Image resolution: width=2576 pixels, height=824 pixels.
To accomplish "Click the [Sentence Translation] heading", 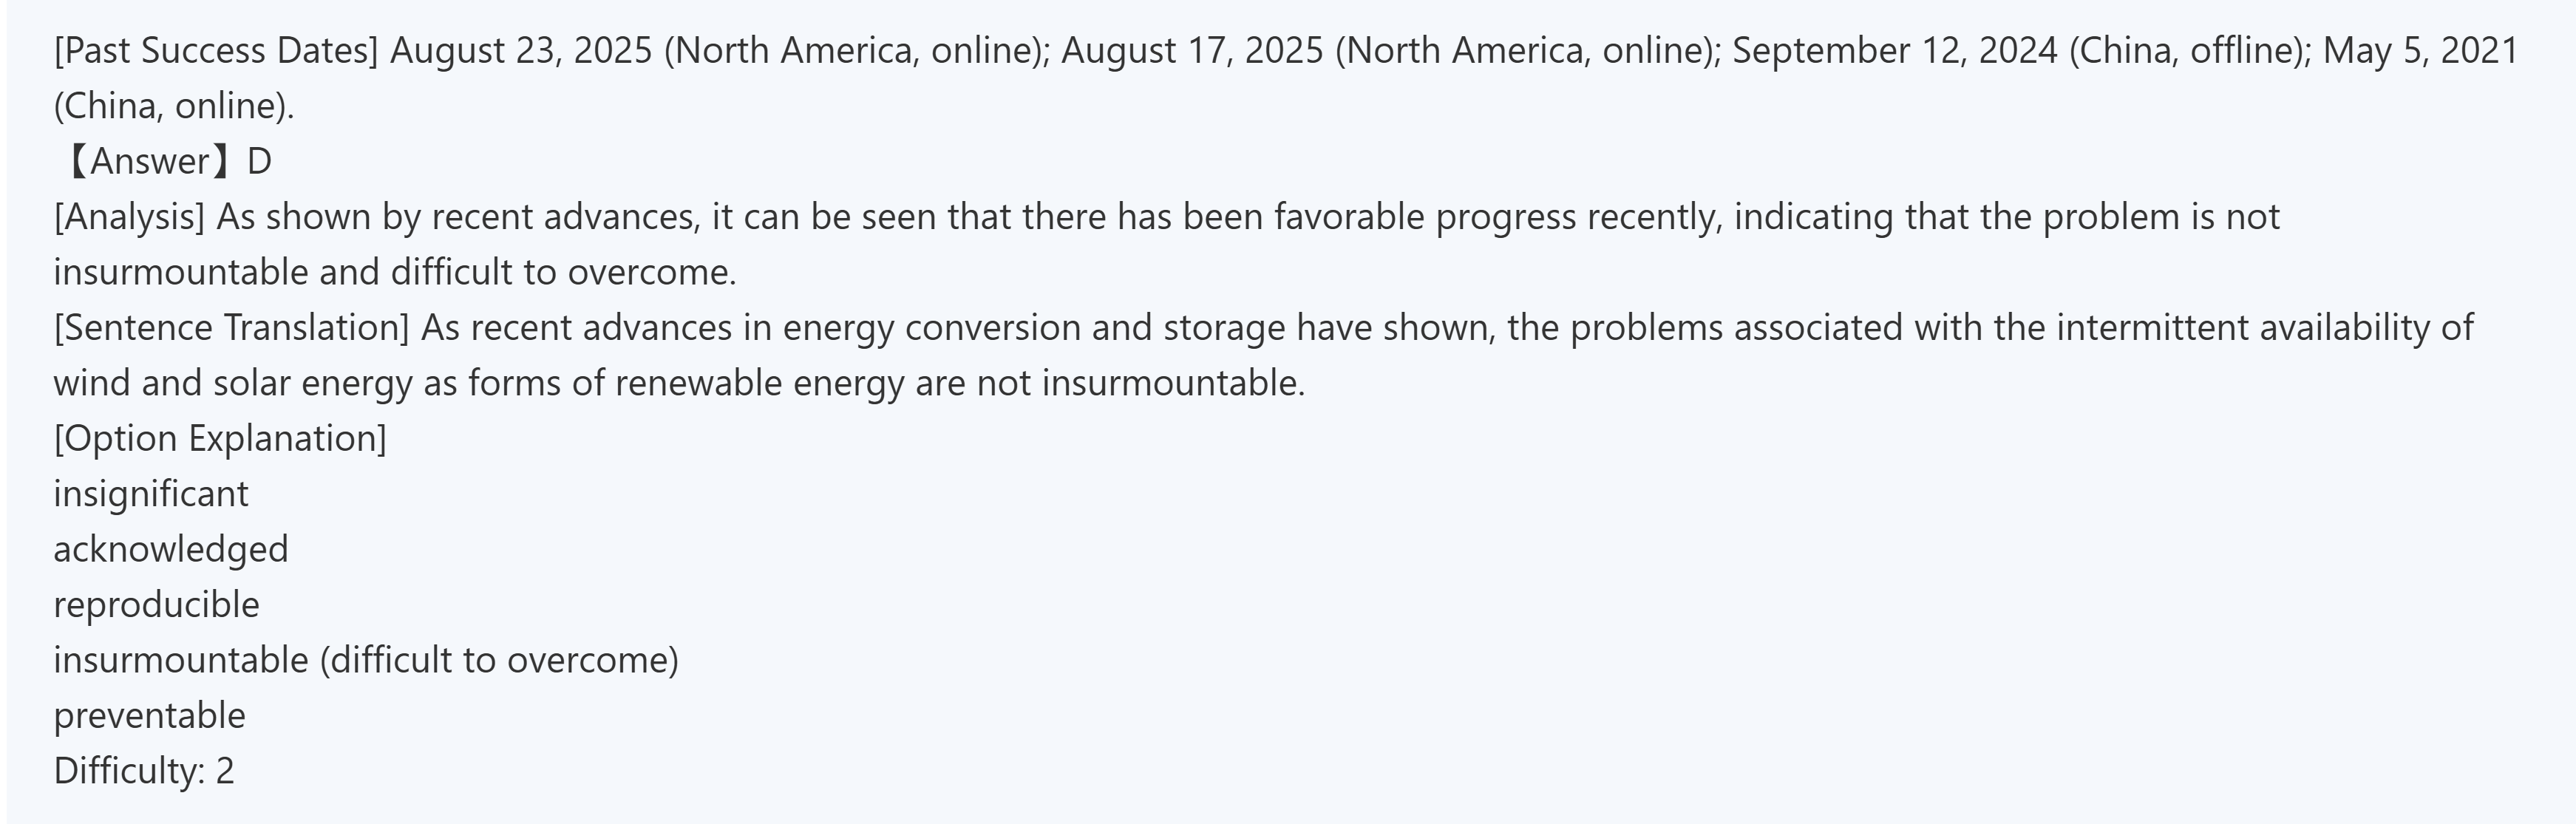I will coord(231,328).
